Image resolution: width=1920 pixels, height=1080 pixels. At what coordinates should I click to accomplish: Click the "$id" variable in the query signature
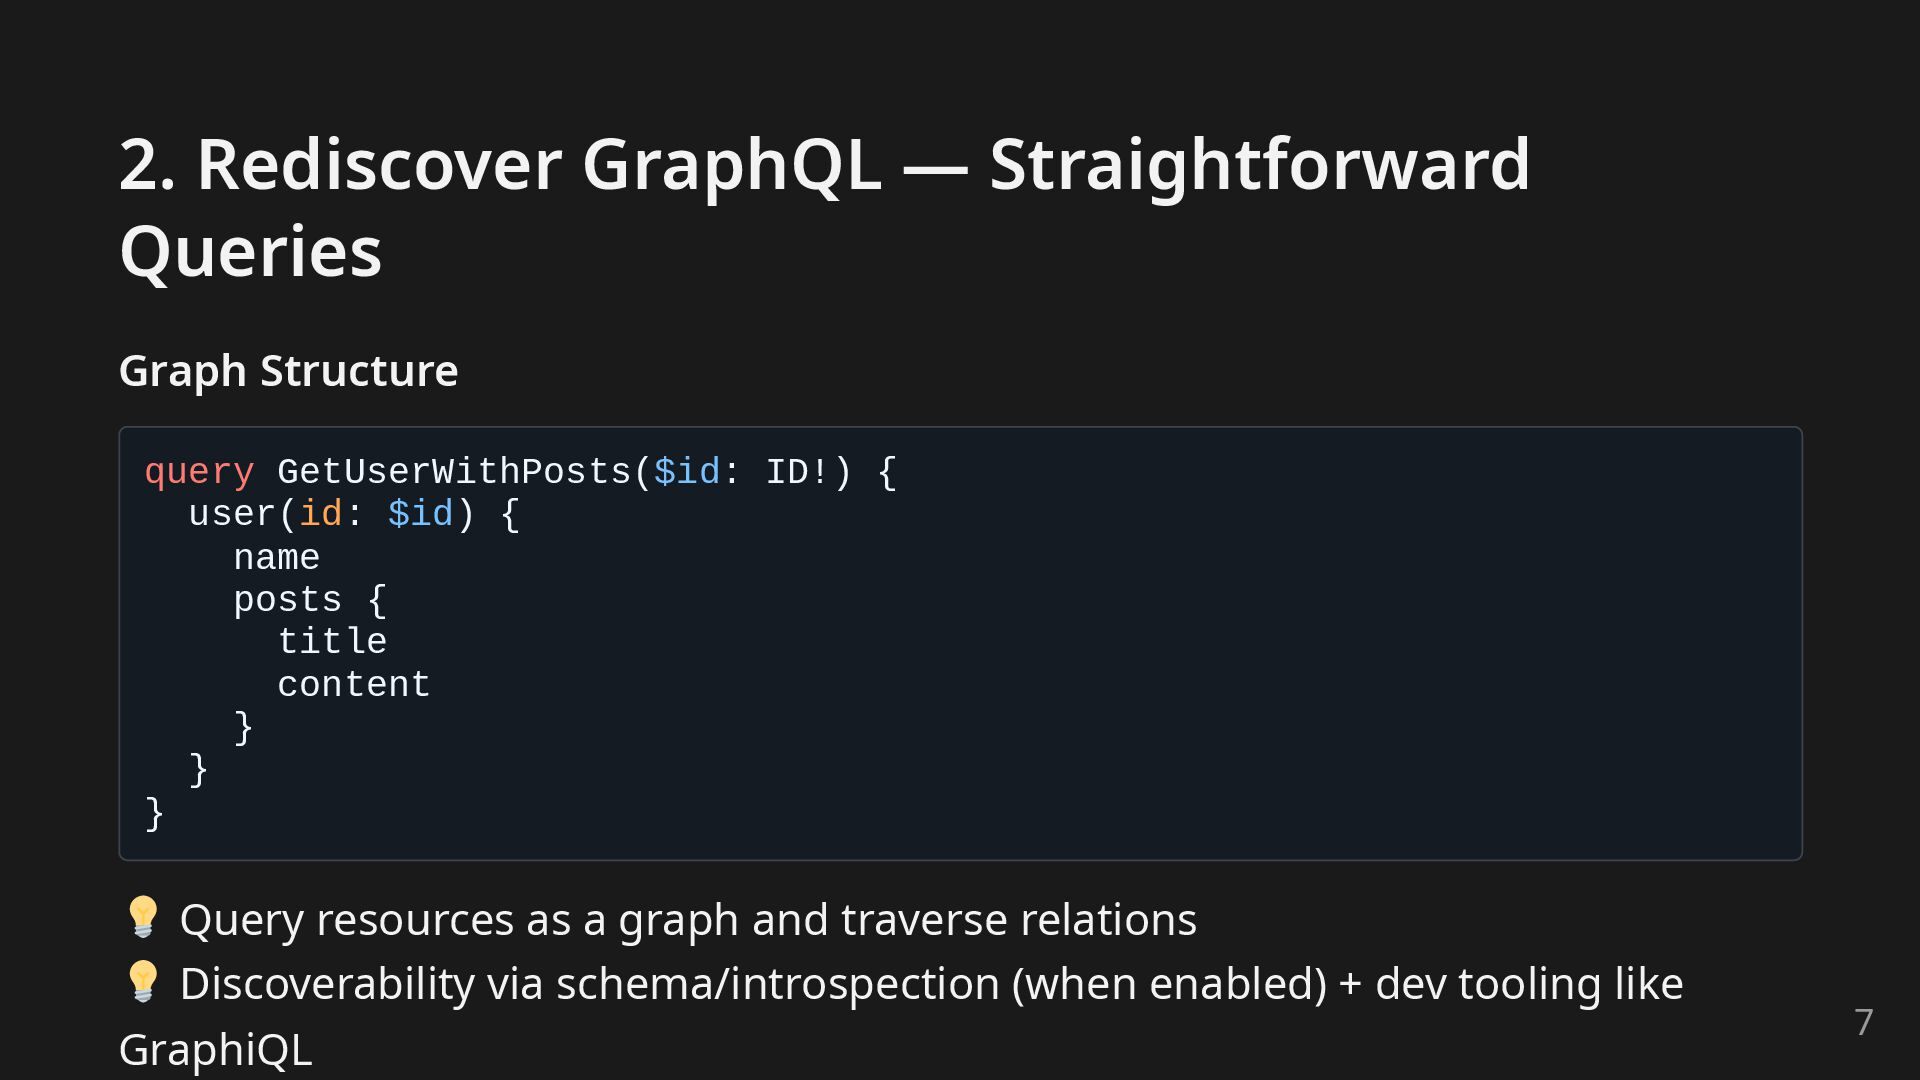[686, 472]
